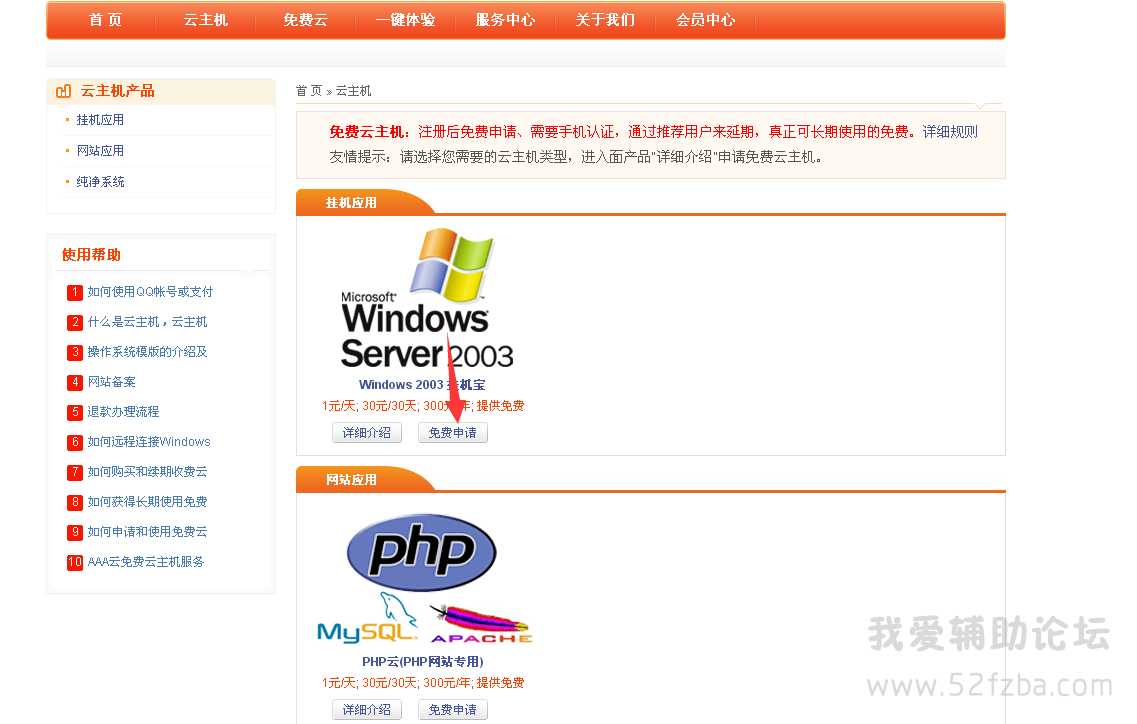Click the PHP logo image

click(421, 552)
